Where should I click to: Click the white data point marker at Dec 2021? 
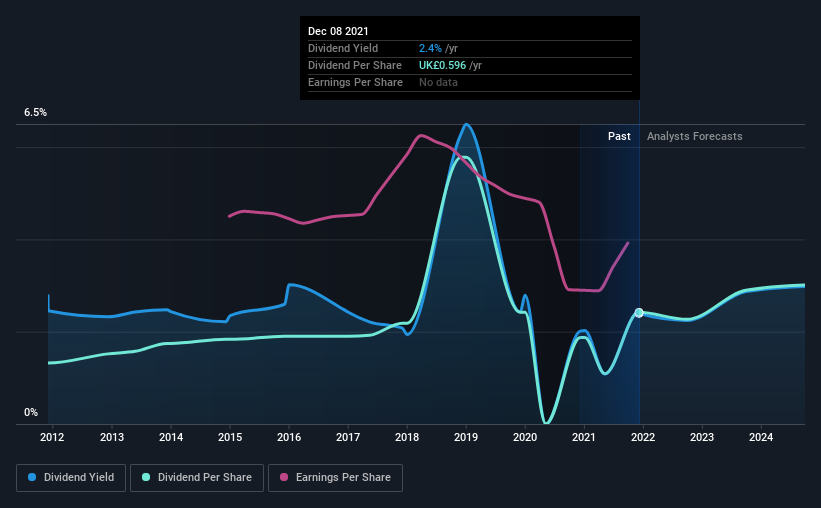(639, 313)
